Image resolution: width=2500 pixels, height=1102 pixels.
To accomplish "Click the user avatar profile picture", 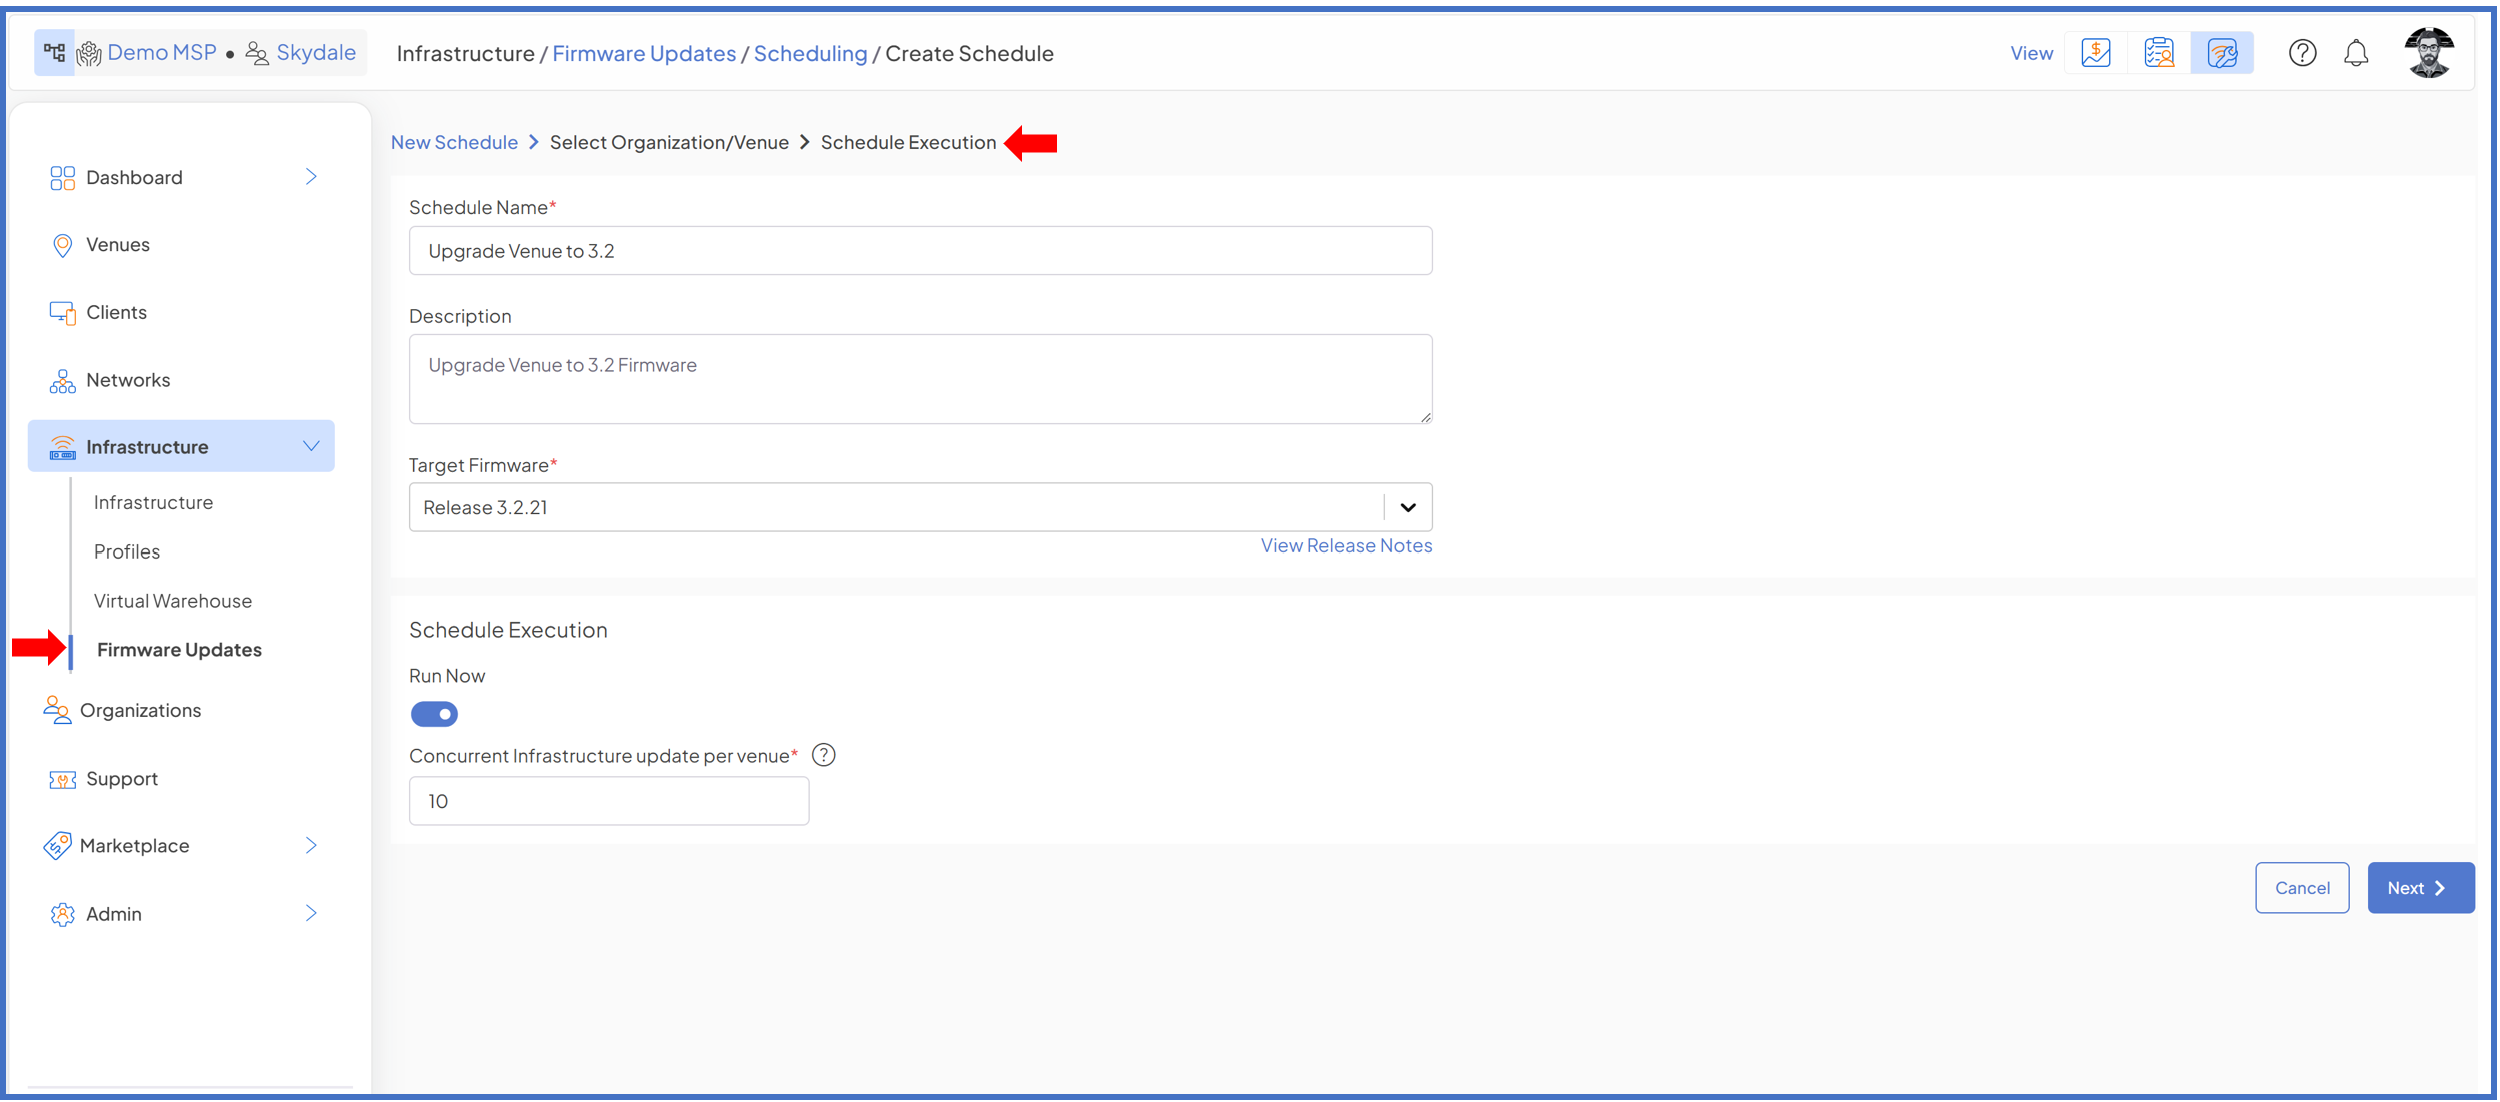I will click(2428, 53).
